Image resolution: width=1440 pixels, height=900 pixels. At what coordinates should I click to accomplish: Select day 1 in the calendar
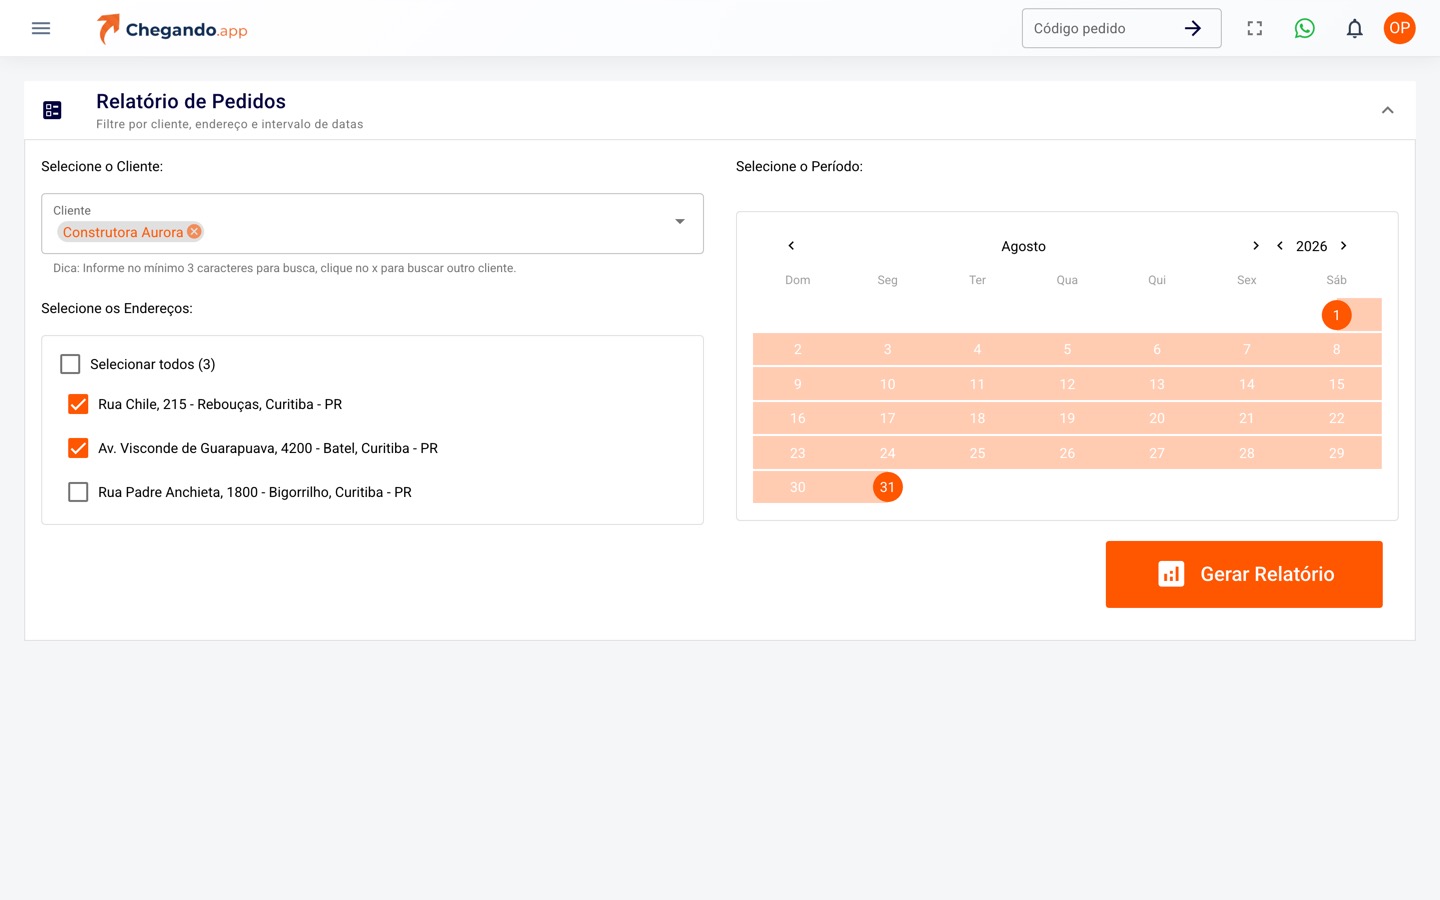pos(1336,315)
